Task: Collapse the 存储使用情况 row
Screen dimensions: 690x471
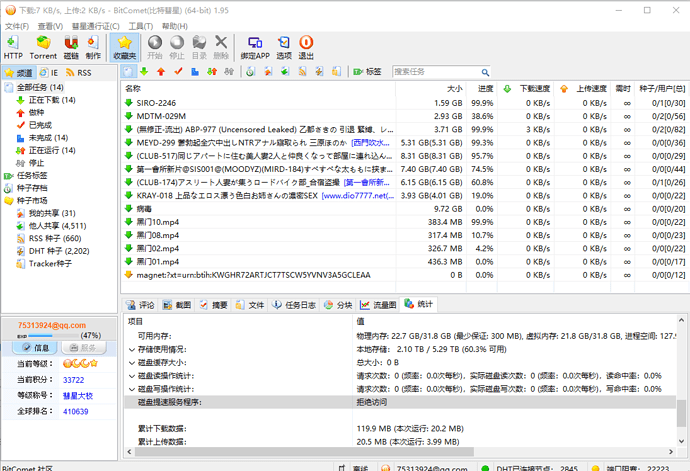Action: [x=132, y=350]
